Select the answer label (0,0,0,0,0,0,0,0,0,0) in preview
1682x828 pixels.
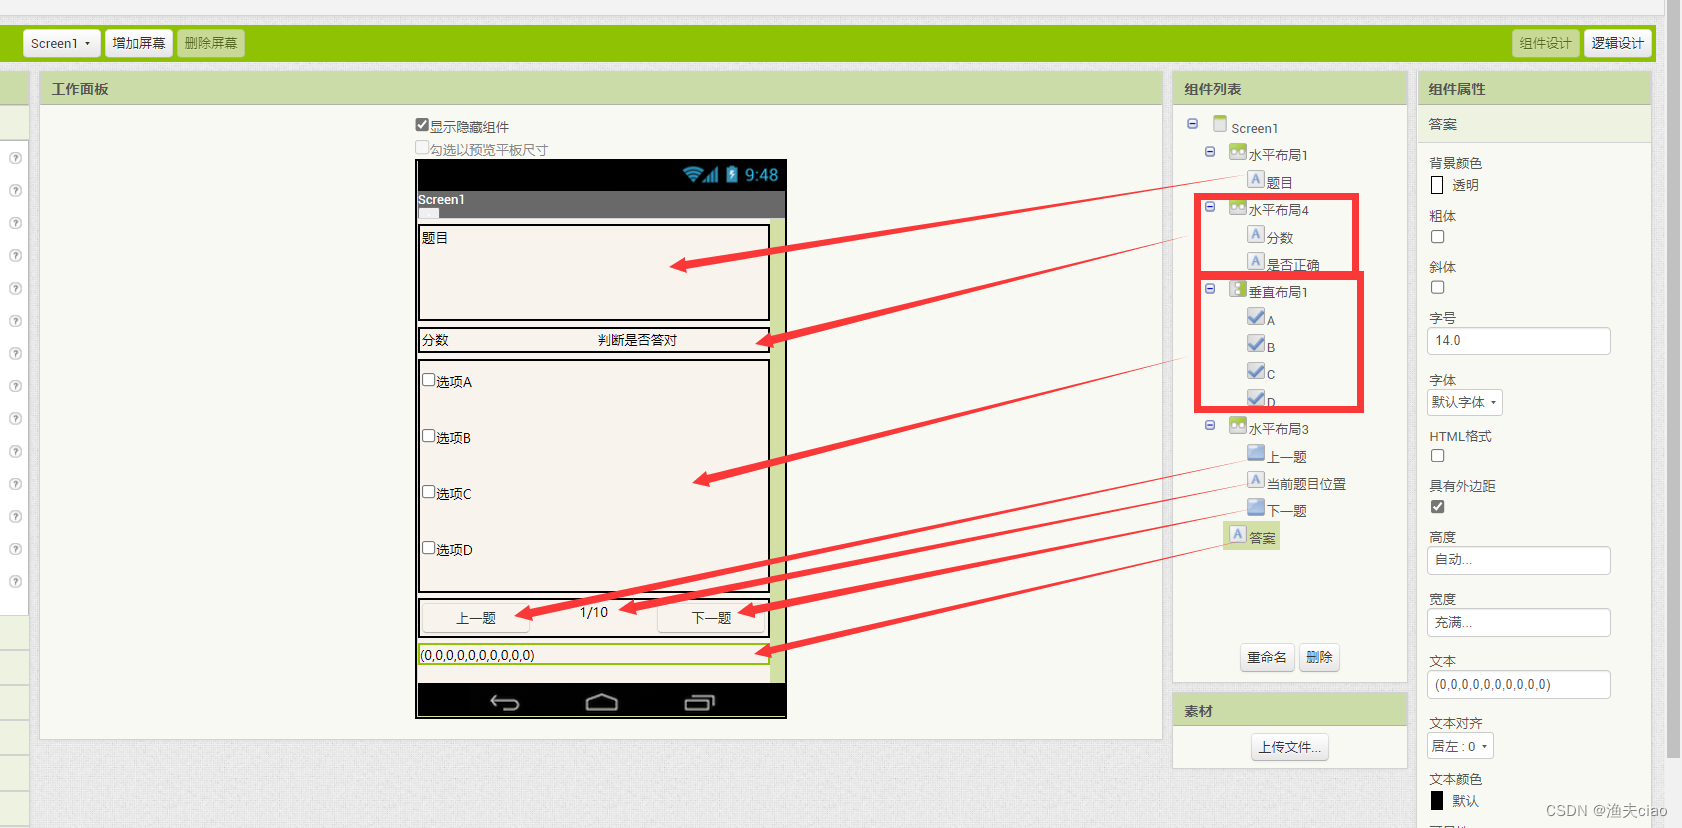[594, 655]
